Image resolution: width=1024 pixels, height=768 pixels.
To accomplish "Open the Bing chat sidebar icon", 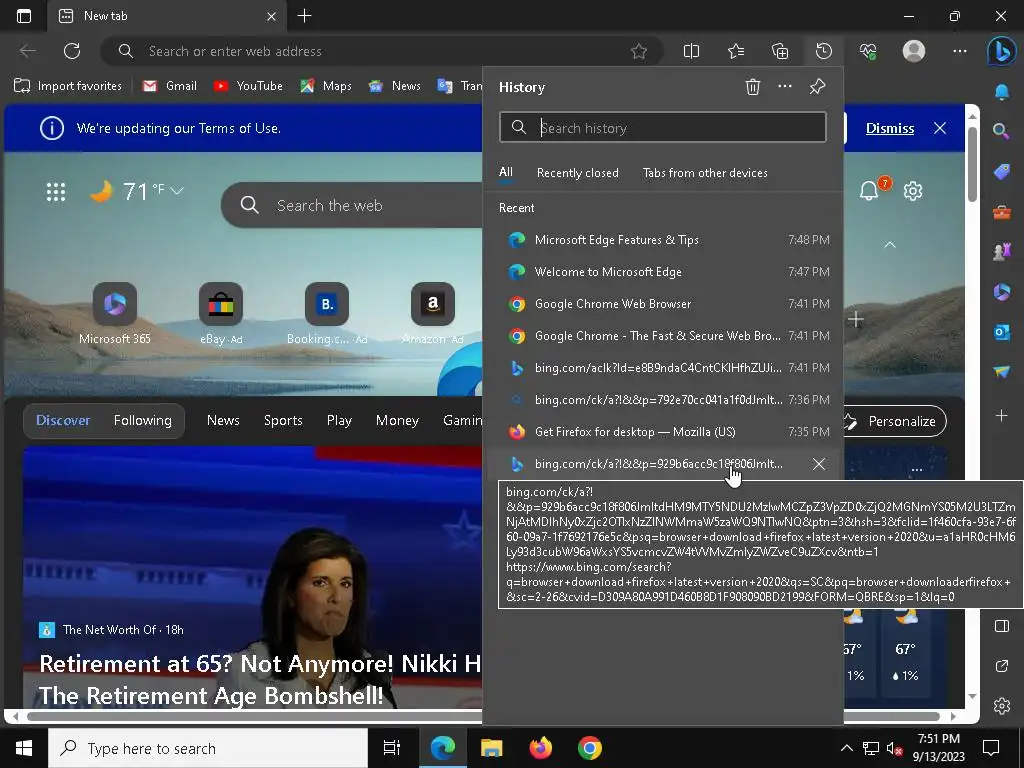I will [x=1001, y=51].
